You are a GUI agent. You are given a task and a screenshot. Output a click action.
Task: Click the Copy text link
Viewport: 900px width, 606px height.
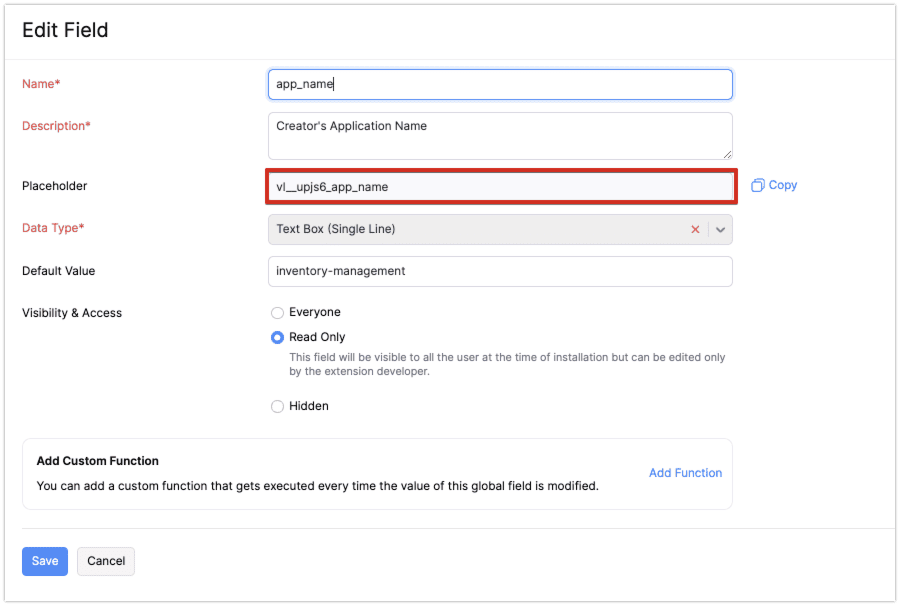[x=783, y=185]
